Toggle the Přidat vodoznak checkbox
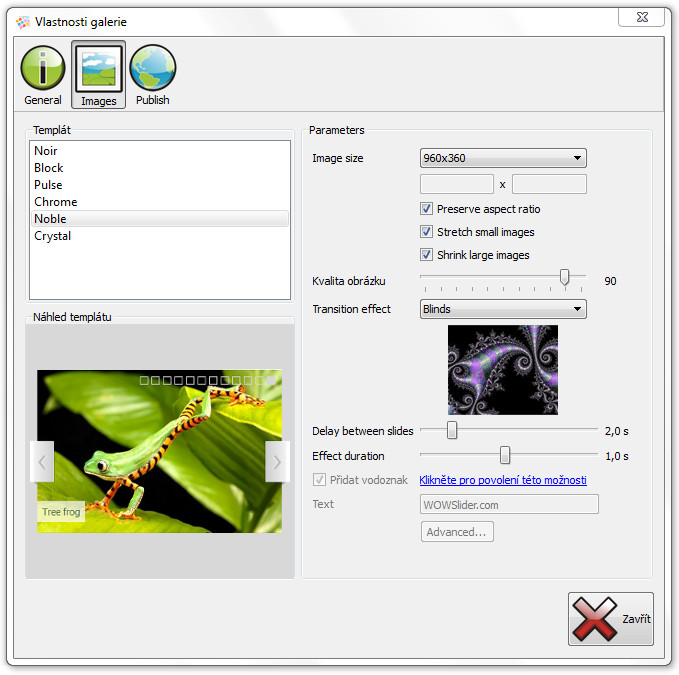This screenshot has width=679, height=675. [x=319, y=480]
